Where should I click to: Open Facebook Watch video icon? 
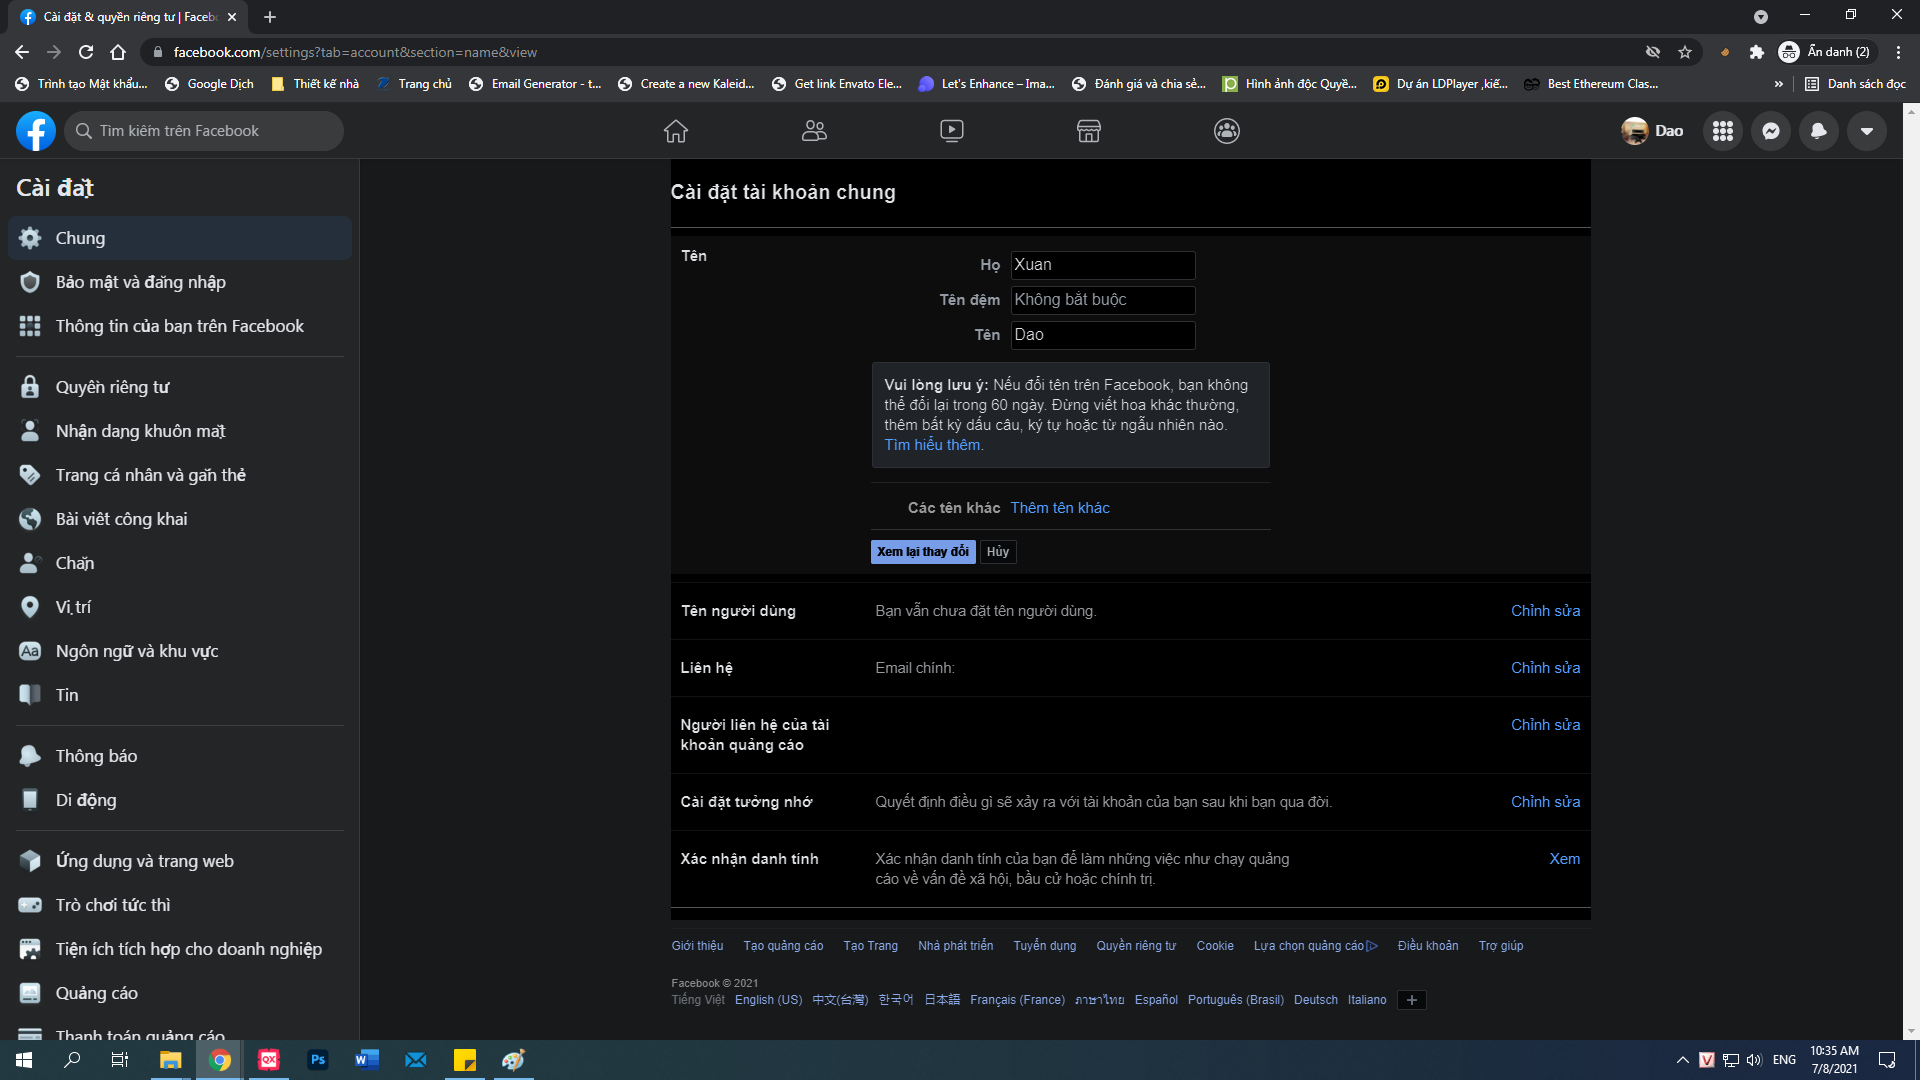(x=951, y=131)
